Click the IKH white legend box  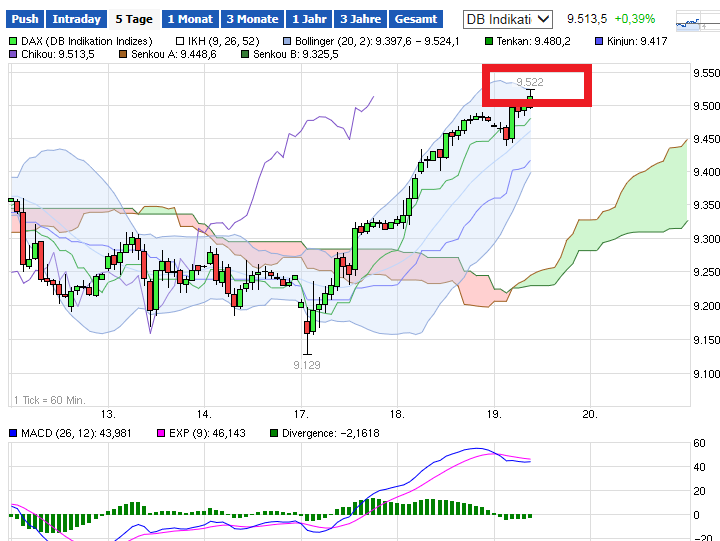click(180, 41)
